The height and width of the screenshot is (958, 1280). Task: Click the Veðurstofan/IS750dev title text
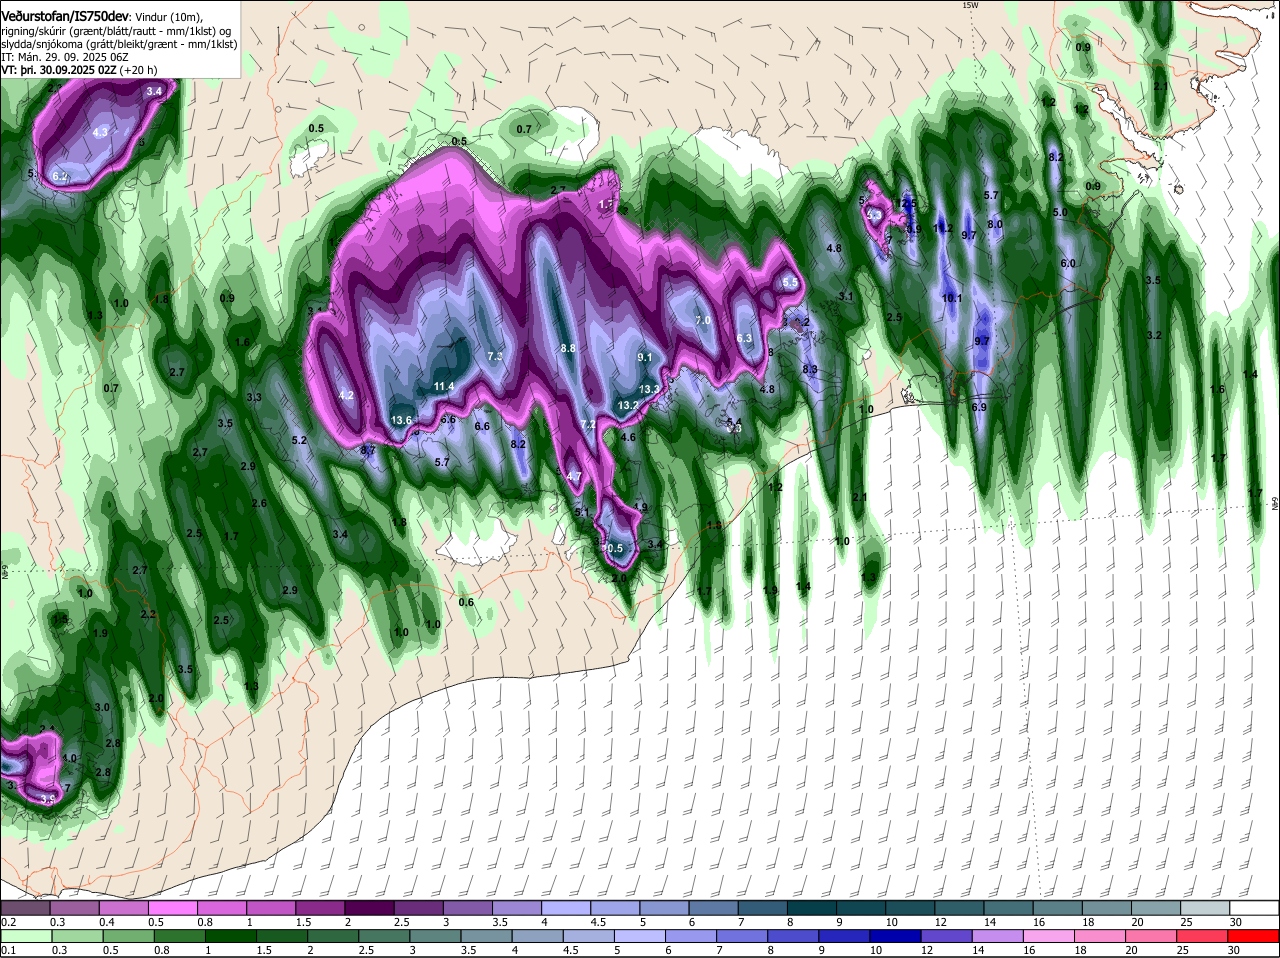tap(64, 16)
